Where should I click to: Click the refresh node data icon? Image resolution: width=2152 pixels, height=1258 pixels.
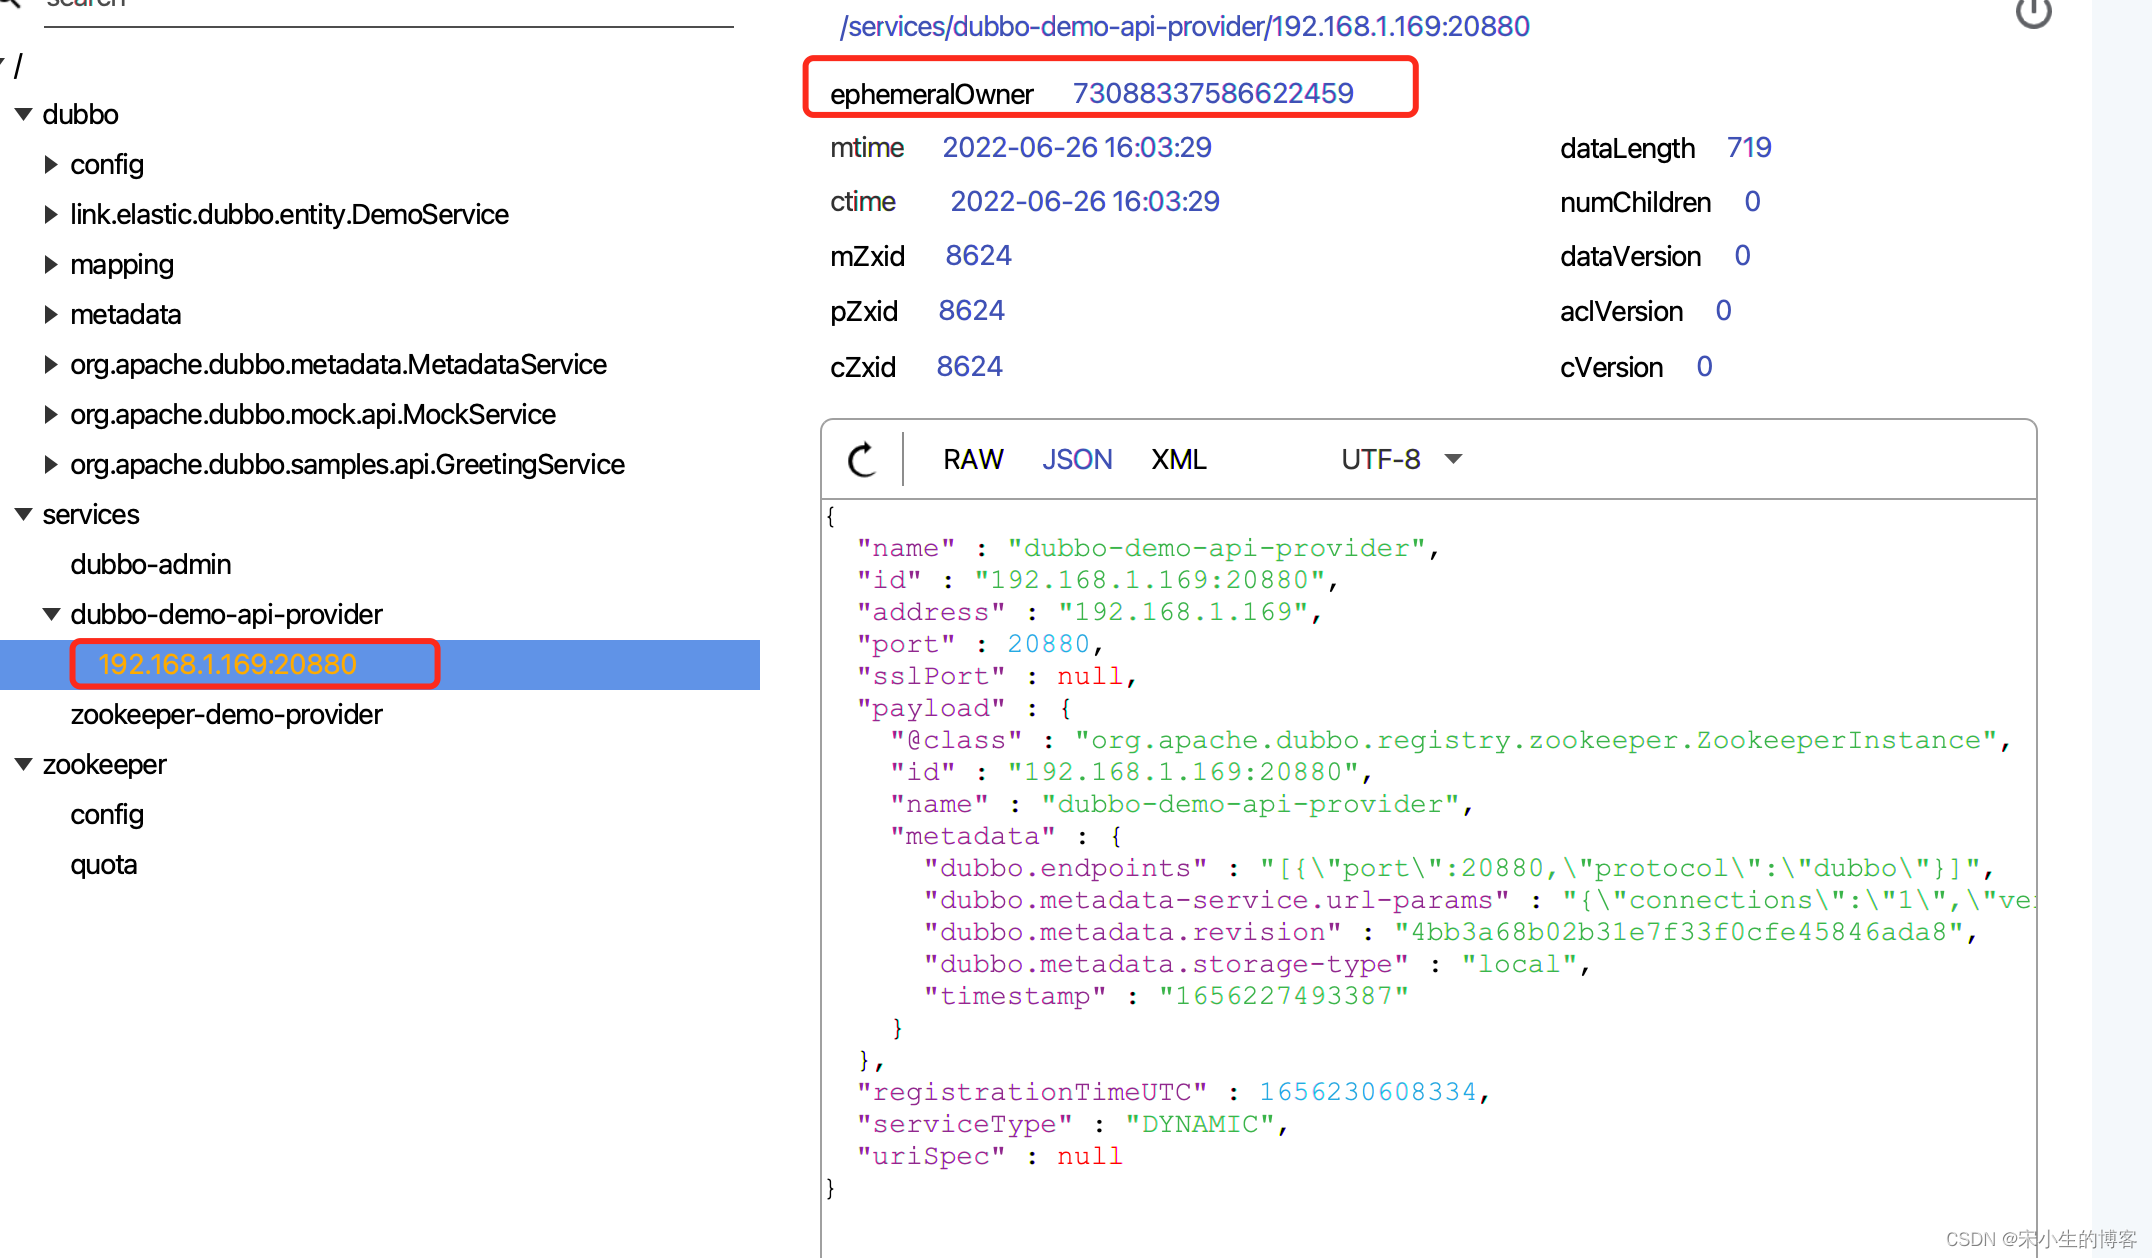click(862, 460)
